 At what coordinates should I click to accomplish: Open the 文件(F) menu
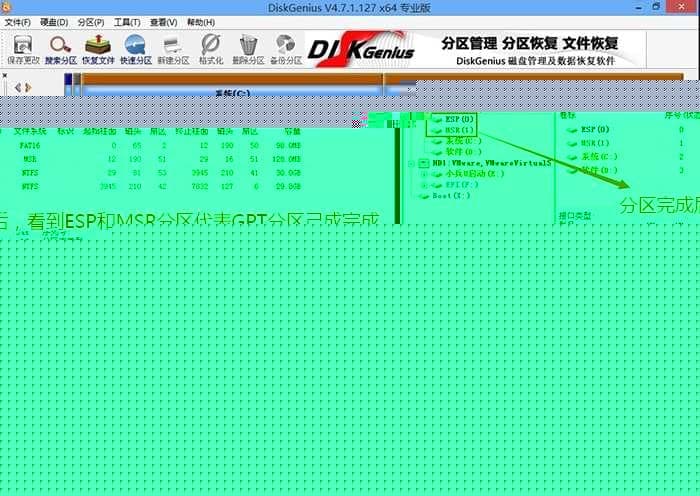pyautogui.click(x=17, y=22)
